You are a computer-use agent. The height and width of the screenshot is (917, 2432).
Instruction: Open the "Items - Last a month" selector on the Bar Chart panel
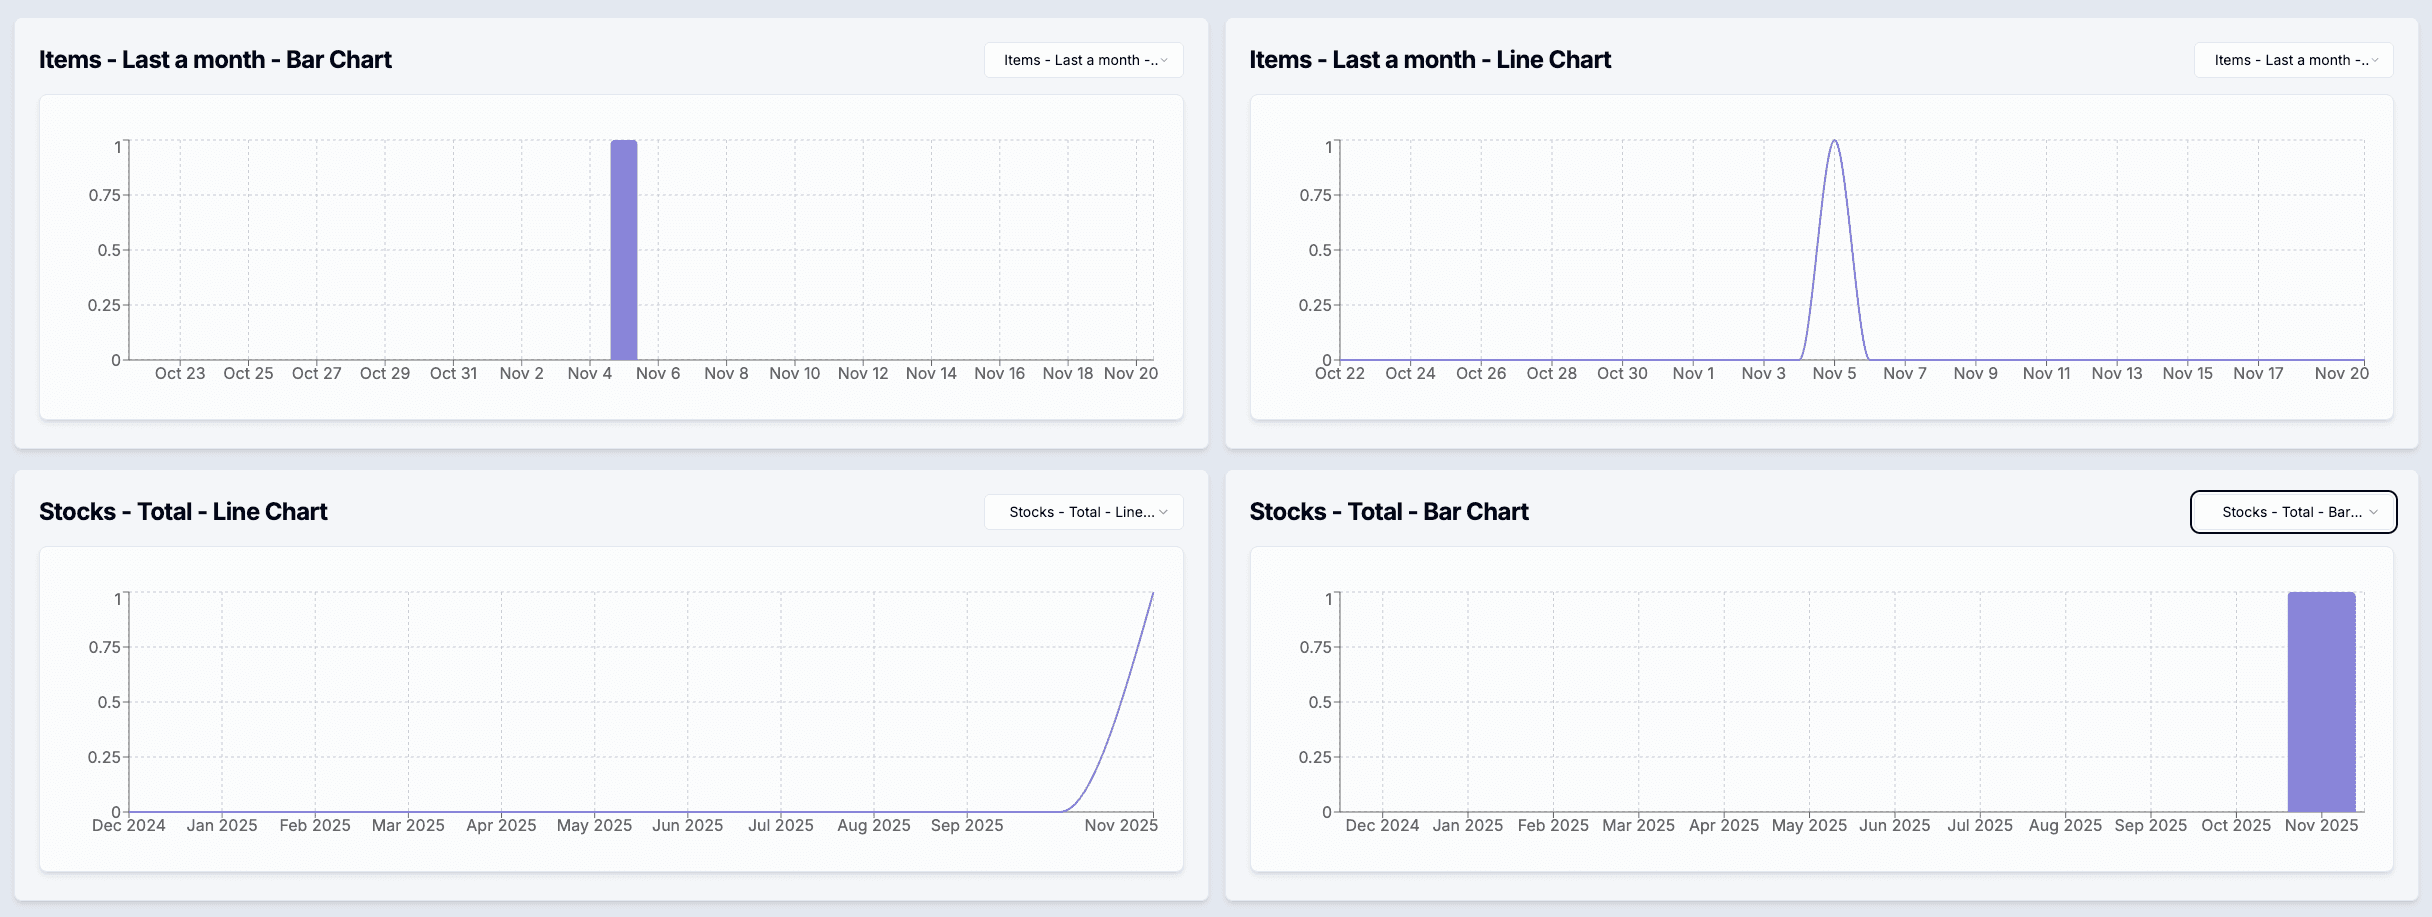[x=1082, y=60]
